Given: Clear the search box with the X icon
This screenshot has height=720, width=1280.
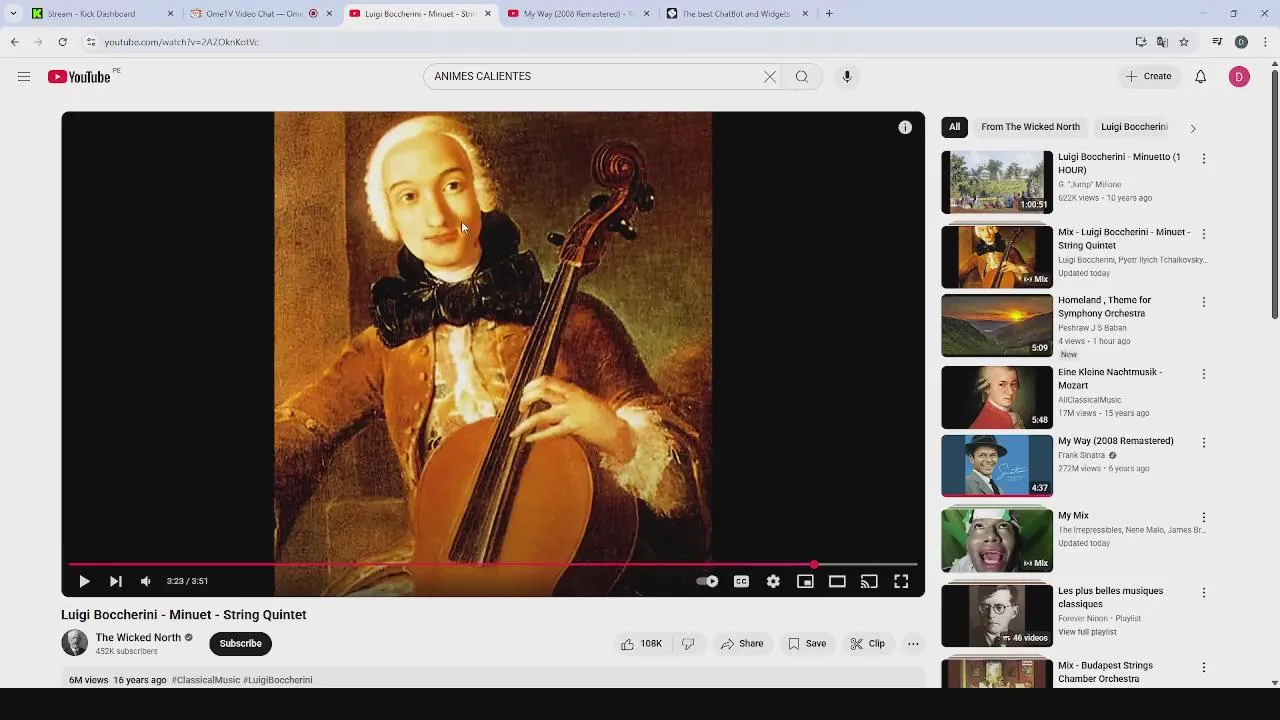Looking at the screenshot, I should [x=770, y=77].
